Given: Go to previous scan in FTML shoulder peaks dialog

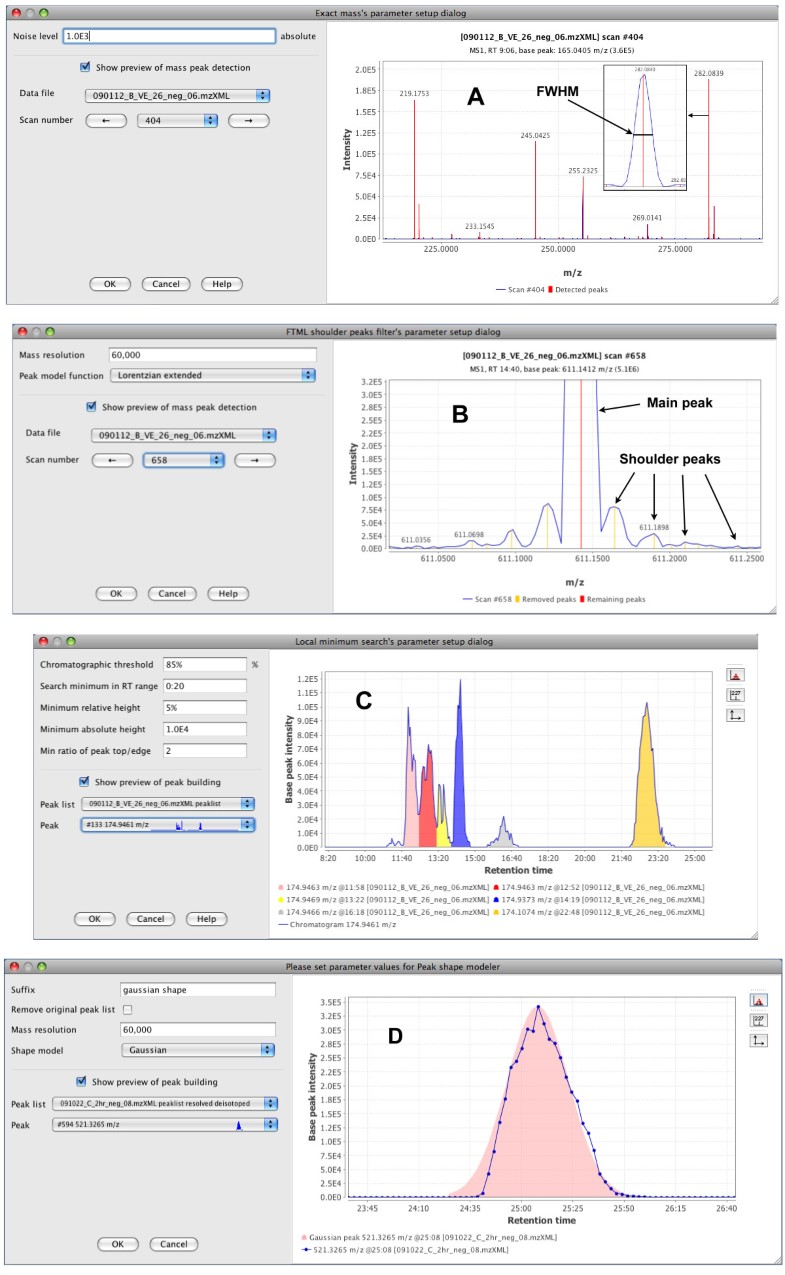Looking at the screenshot, I should (x=113, y=460).
